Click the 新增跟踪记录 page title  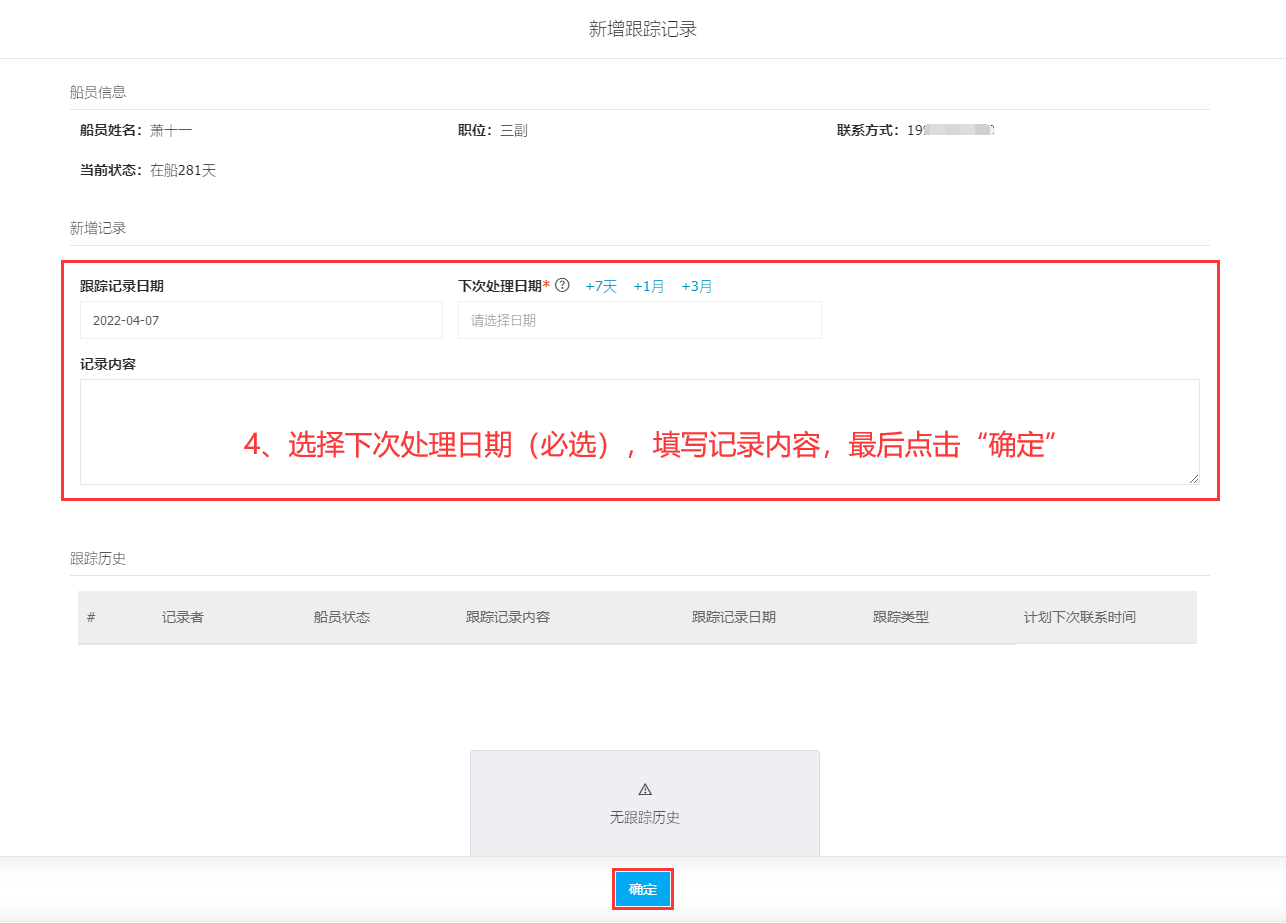pos(643,29)
